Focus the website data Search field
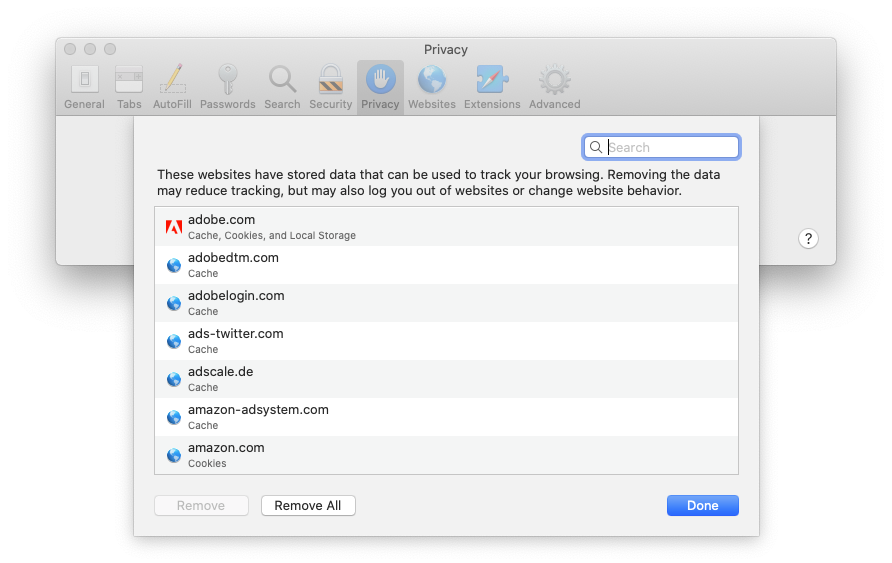The image size is (892, 563). coord(661,147)
